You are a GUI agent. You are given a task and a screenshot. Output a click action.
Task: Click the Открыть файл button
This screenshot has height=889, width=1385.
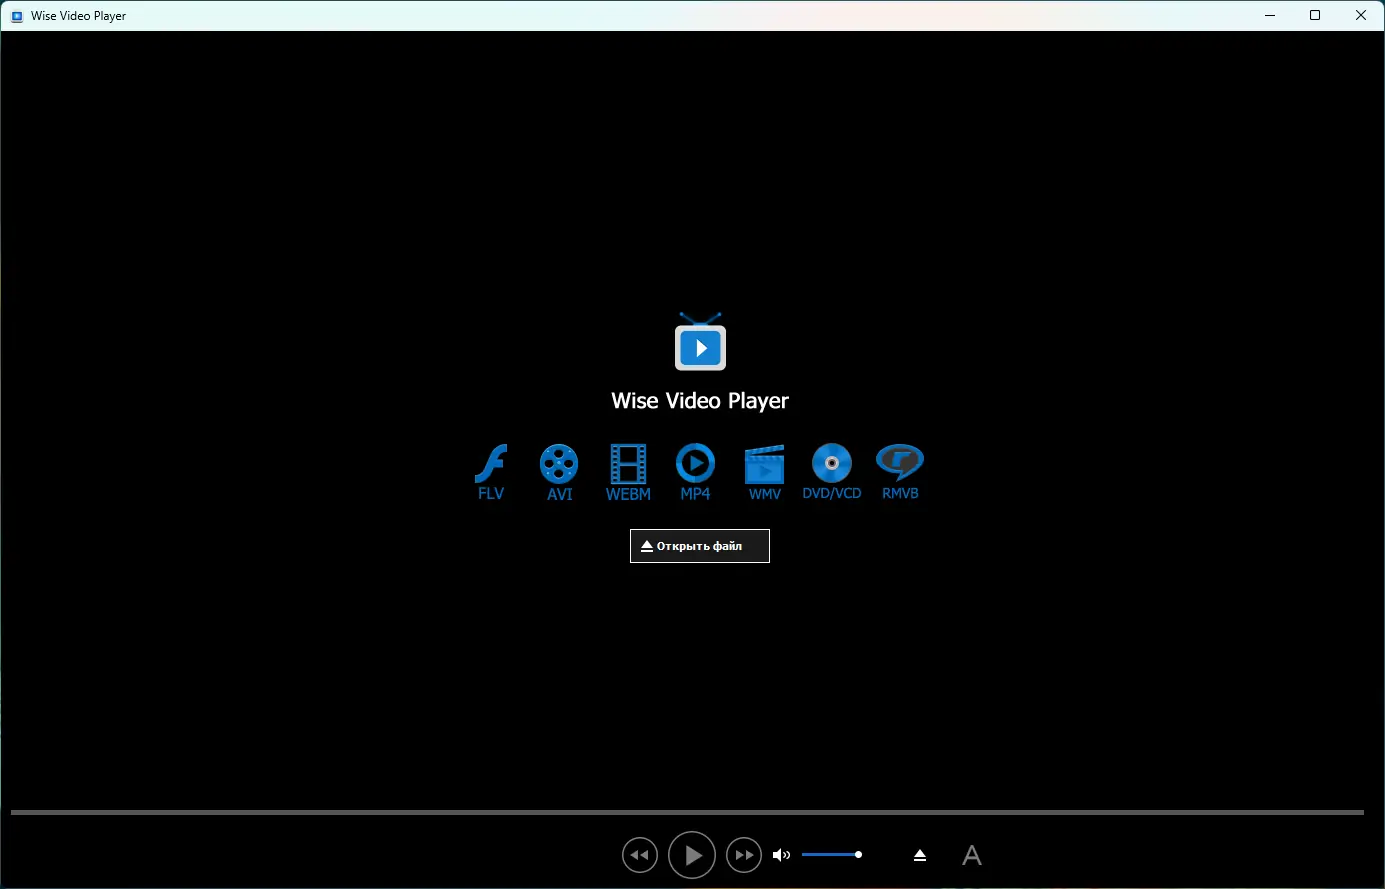pyautogui.click(x=700, y=546)
